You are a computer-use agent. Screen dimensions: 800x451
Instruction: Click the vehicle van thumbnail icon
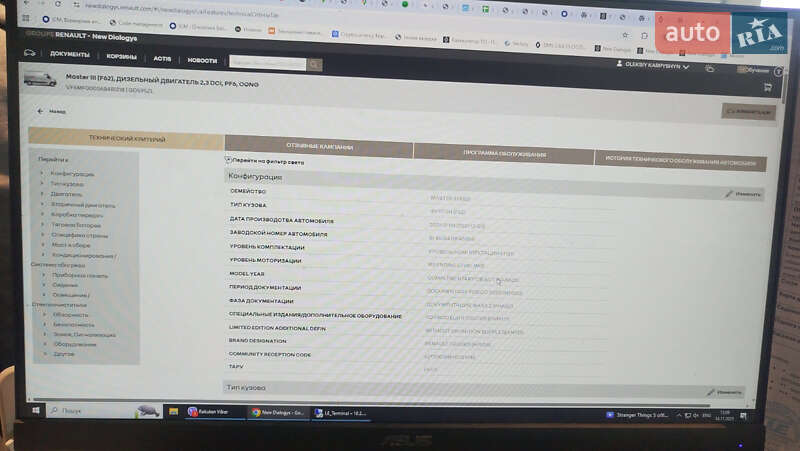click(40, 80)
